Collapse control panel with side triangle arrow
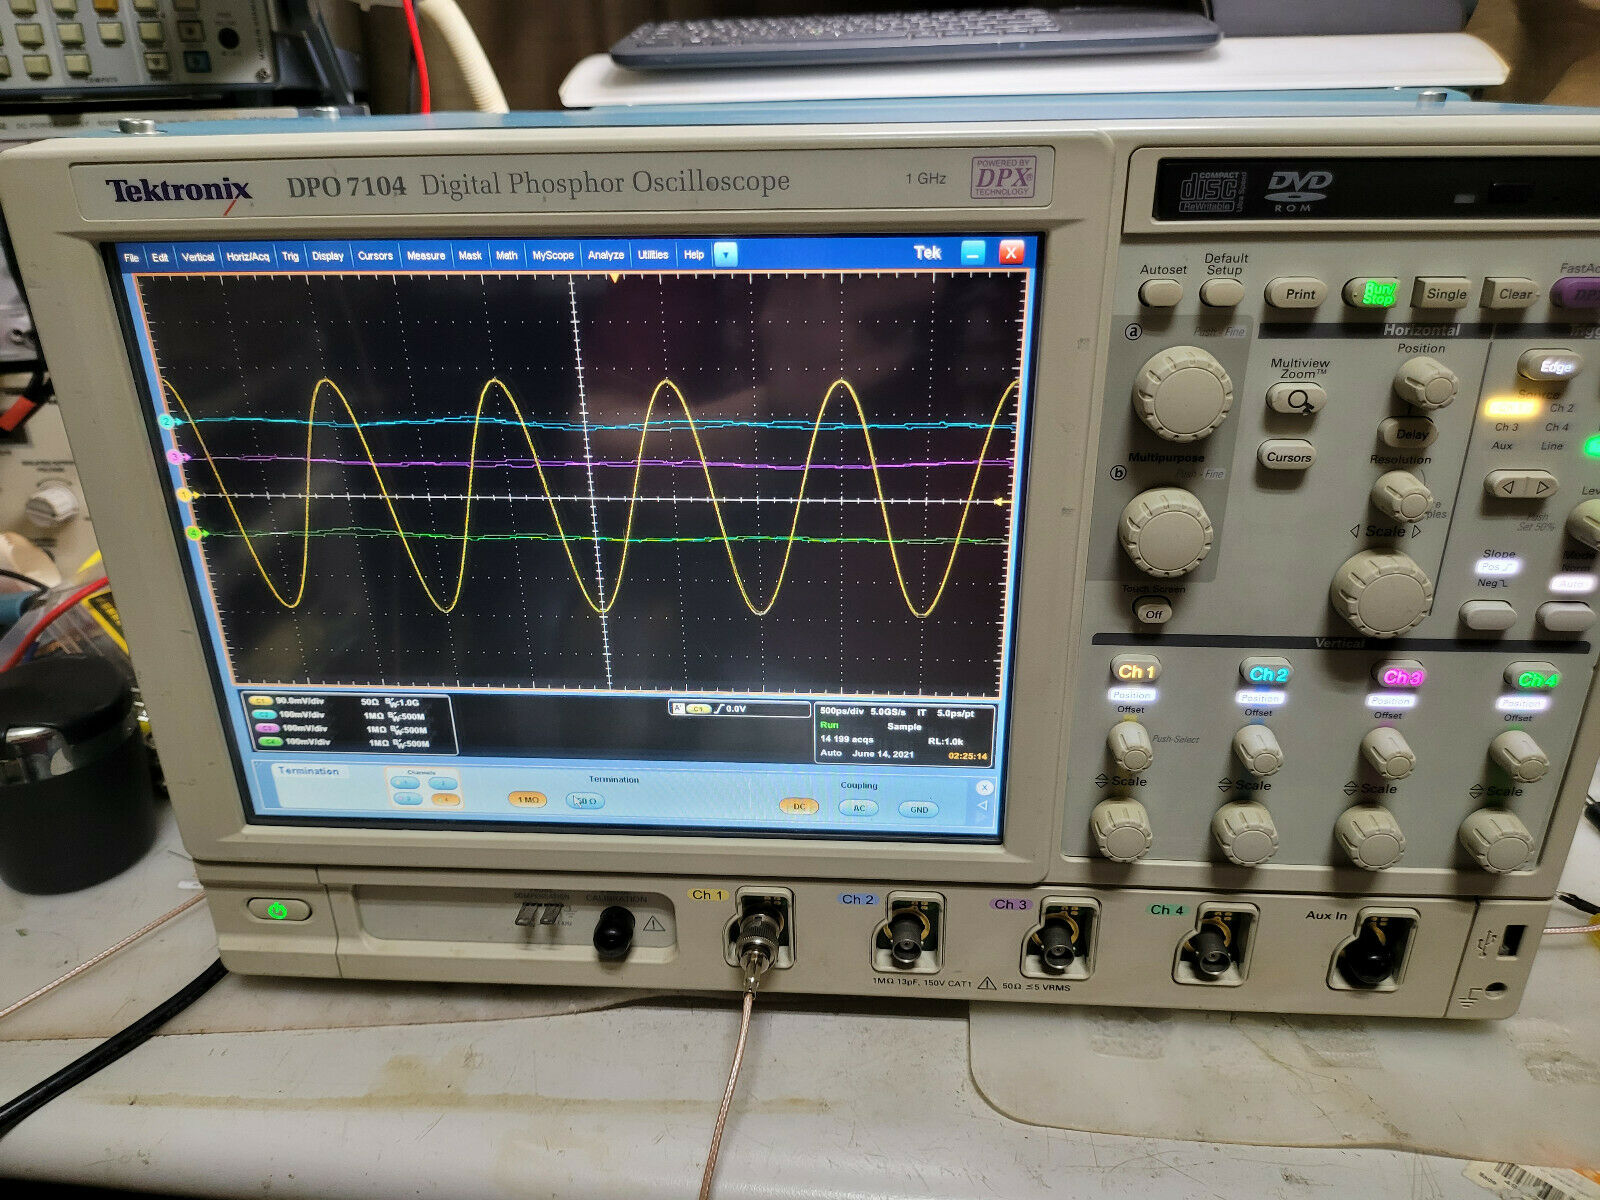The width and height of the screenshot is (1600, 1200). [983, 806]
